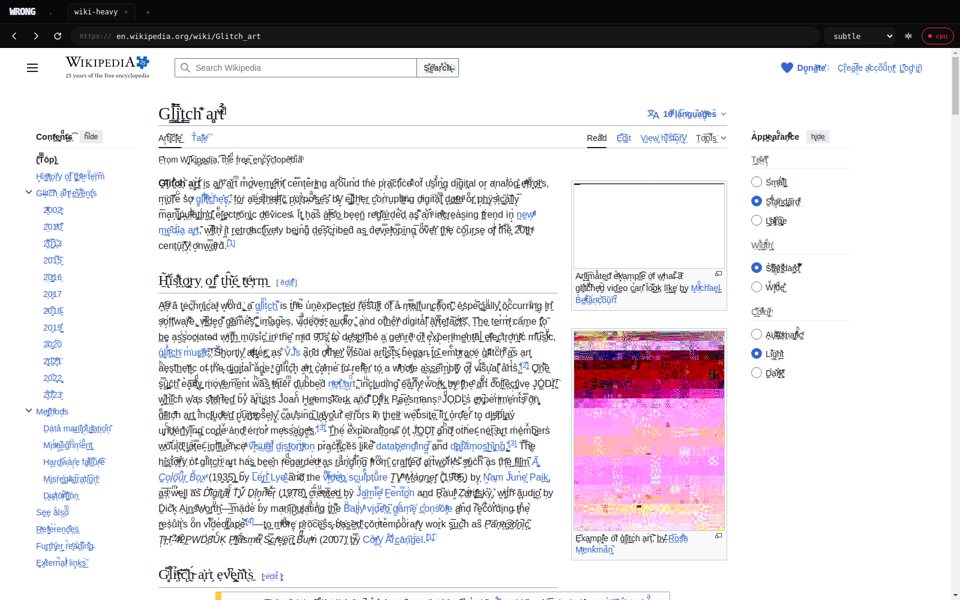Open the 10 languages dropdown
Image resolution: width=960 pixels, height=600 pixels.
point(687,114)
